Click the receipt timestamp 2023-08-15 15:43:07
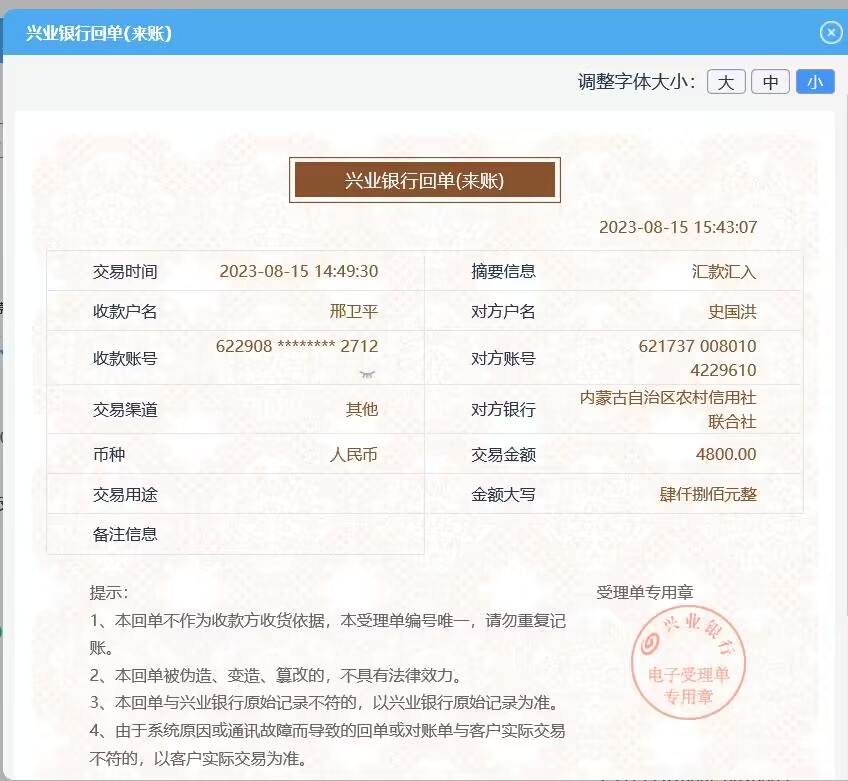This screenshot has height=781, width=848. tap(677, 227)
